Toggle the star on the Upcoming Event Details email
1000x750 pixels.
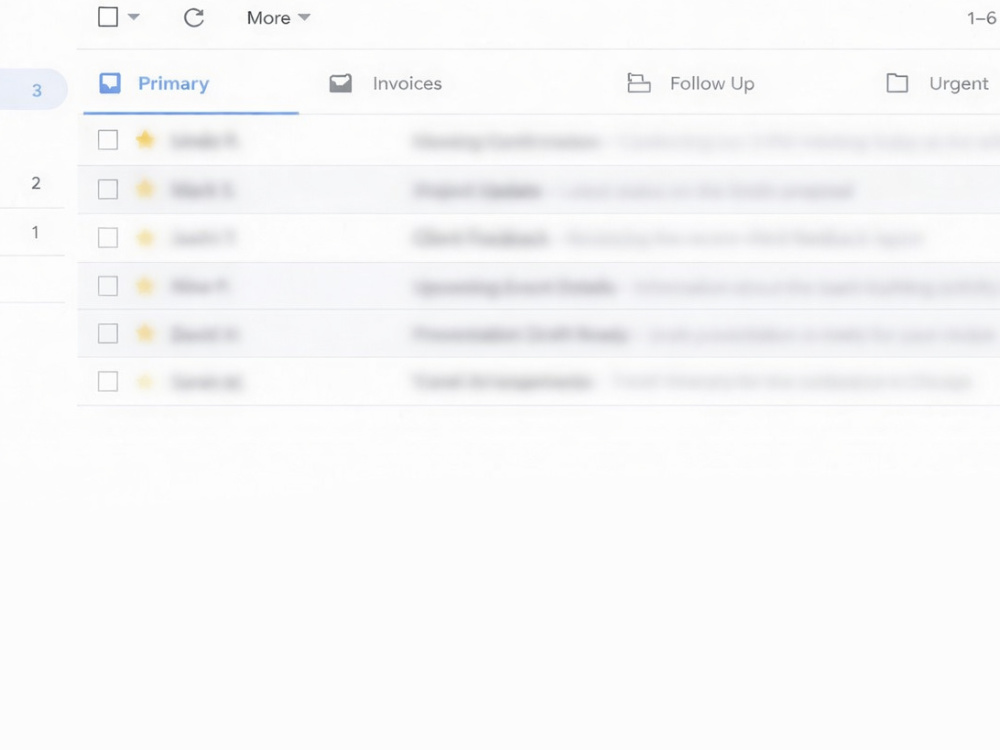tap(145, 286)
